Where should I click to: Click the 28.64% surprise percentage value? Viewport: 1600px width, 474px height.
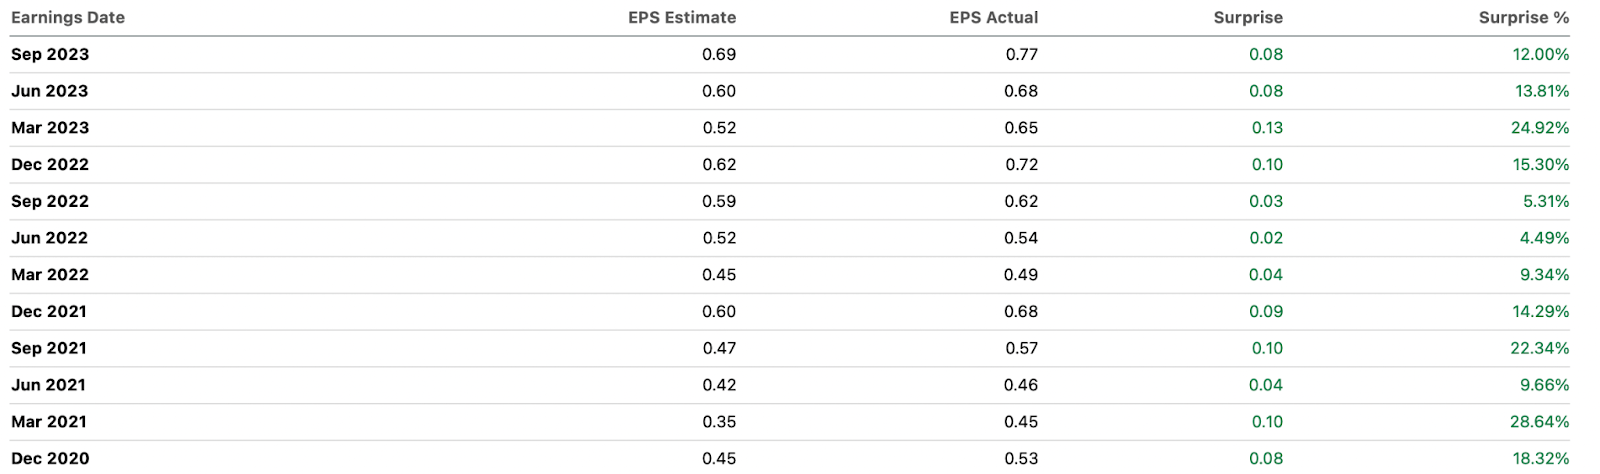click(x=1539, y=422)
